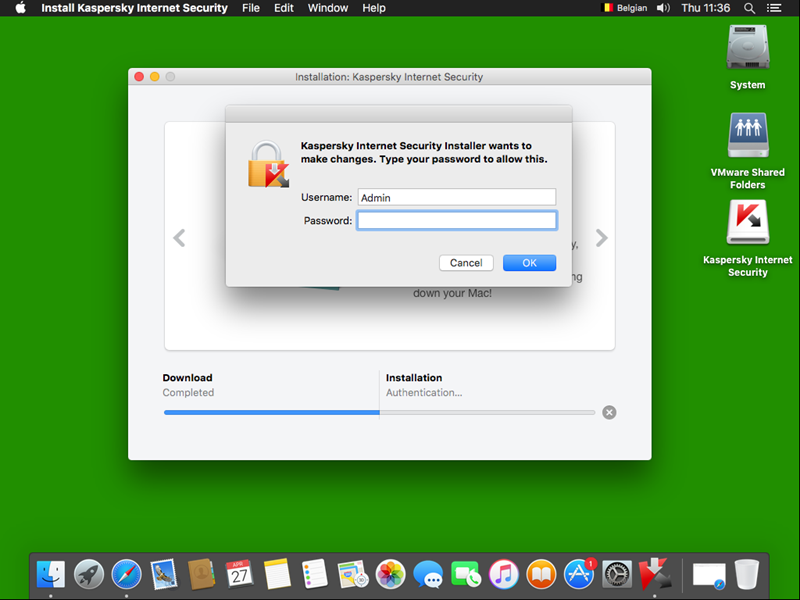Launch Safari from the Dock
The height and width of the screenshot is (600, 800).
[126, 573]
